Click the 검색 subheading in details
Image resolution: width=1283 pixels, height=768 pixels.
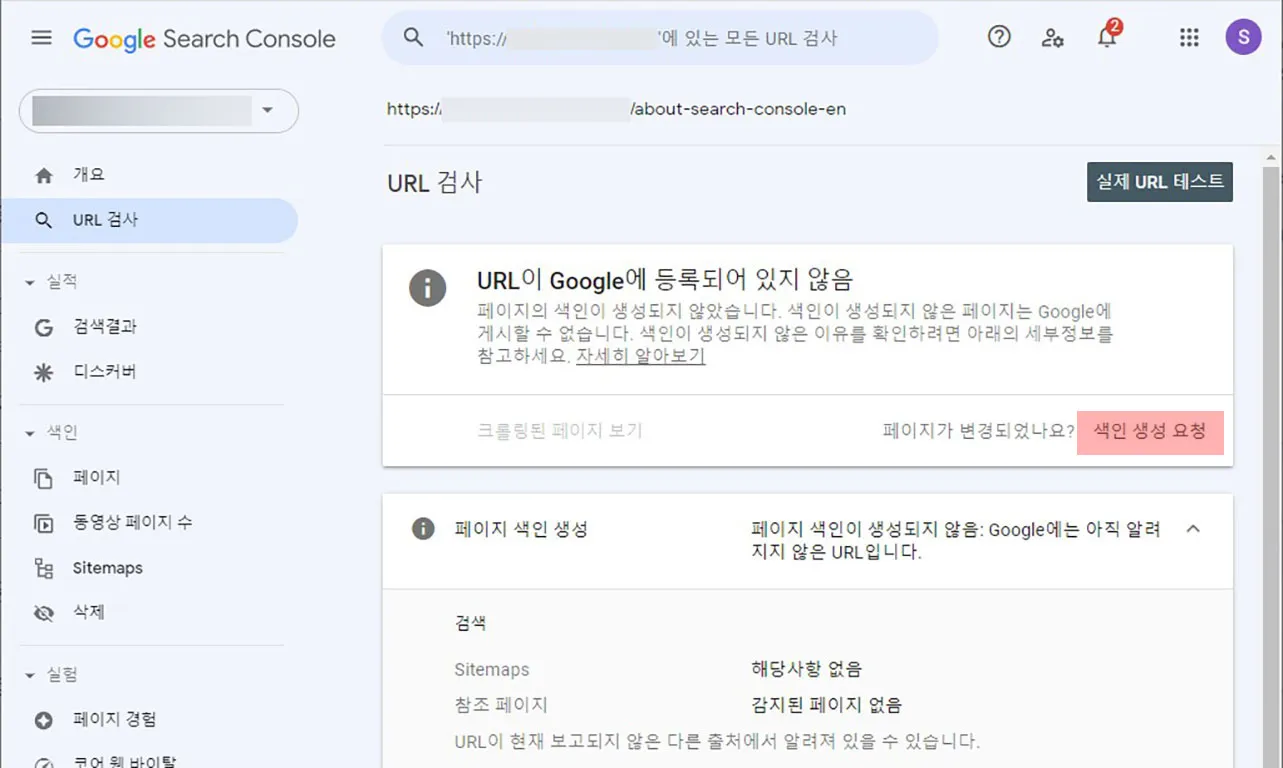point(470,623)
